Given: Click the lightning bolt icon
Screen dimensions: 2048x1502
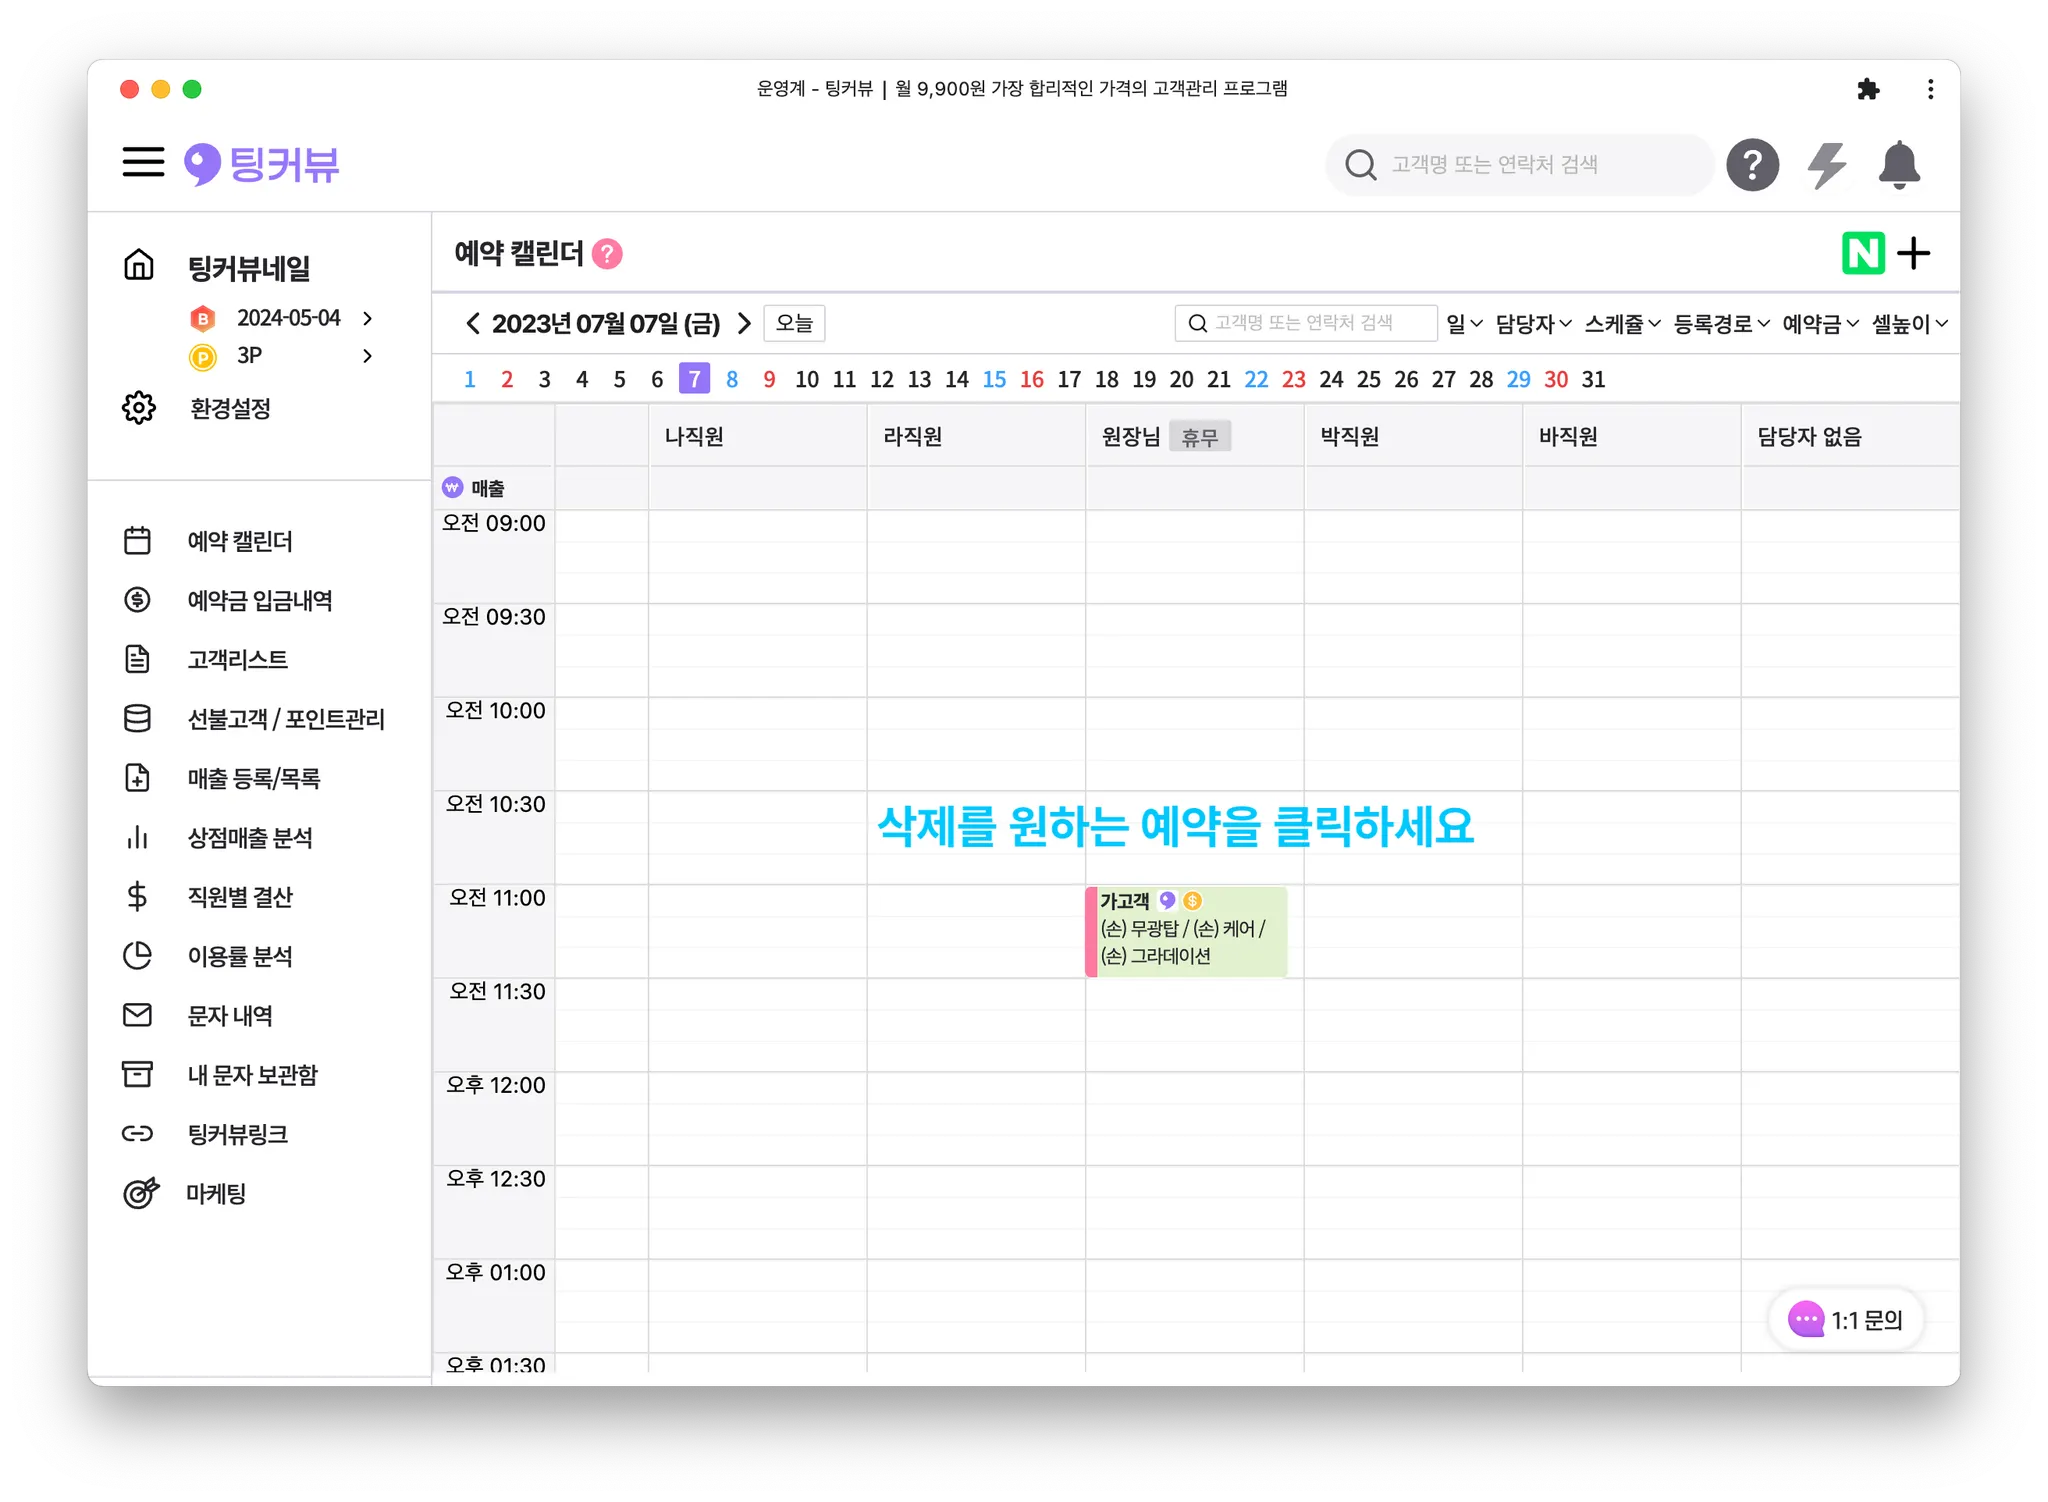Looking at the screenshot, I should (1826, 165).
